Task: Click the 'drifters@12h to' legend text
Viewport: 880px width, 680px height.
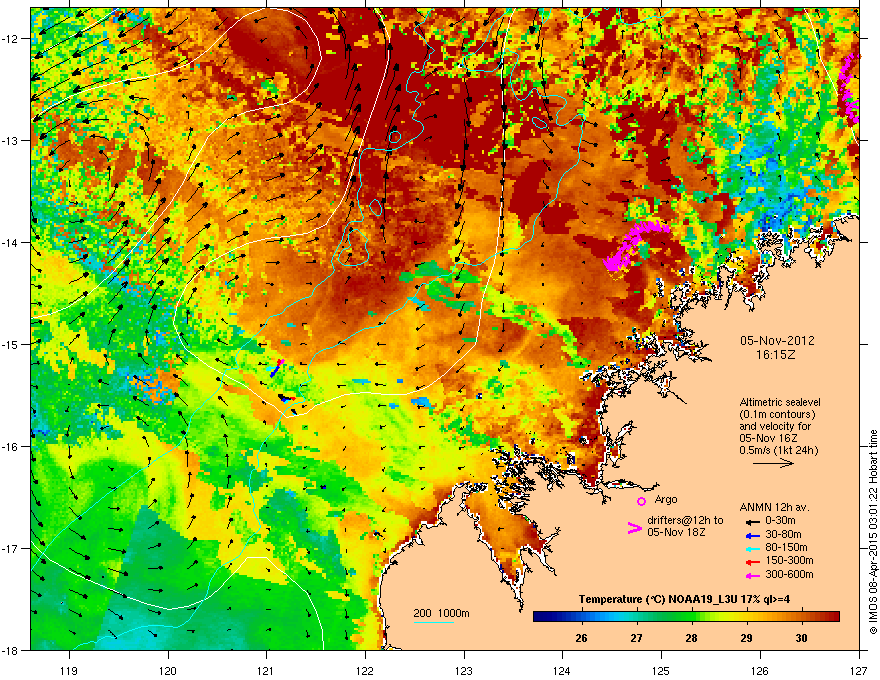Action: pos(685,521)
